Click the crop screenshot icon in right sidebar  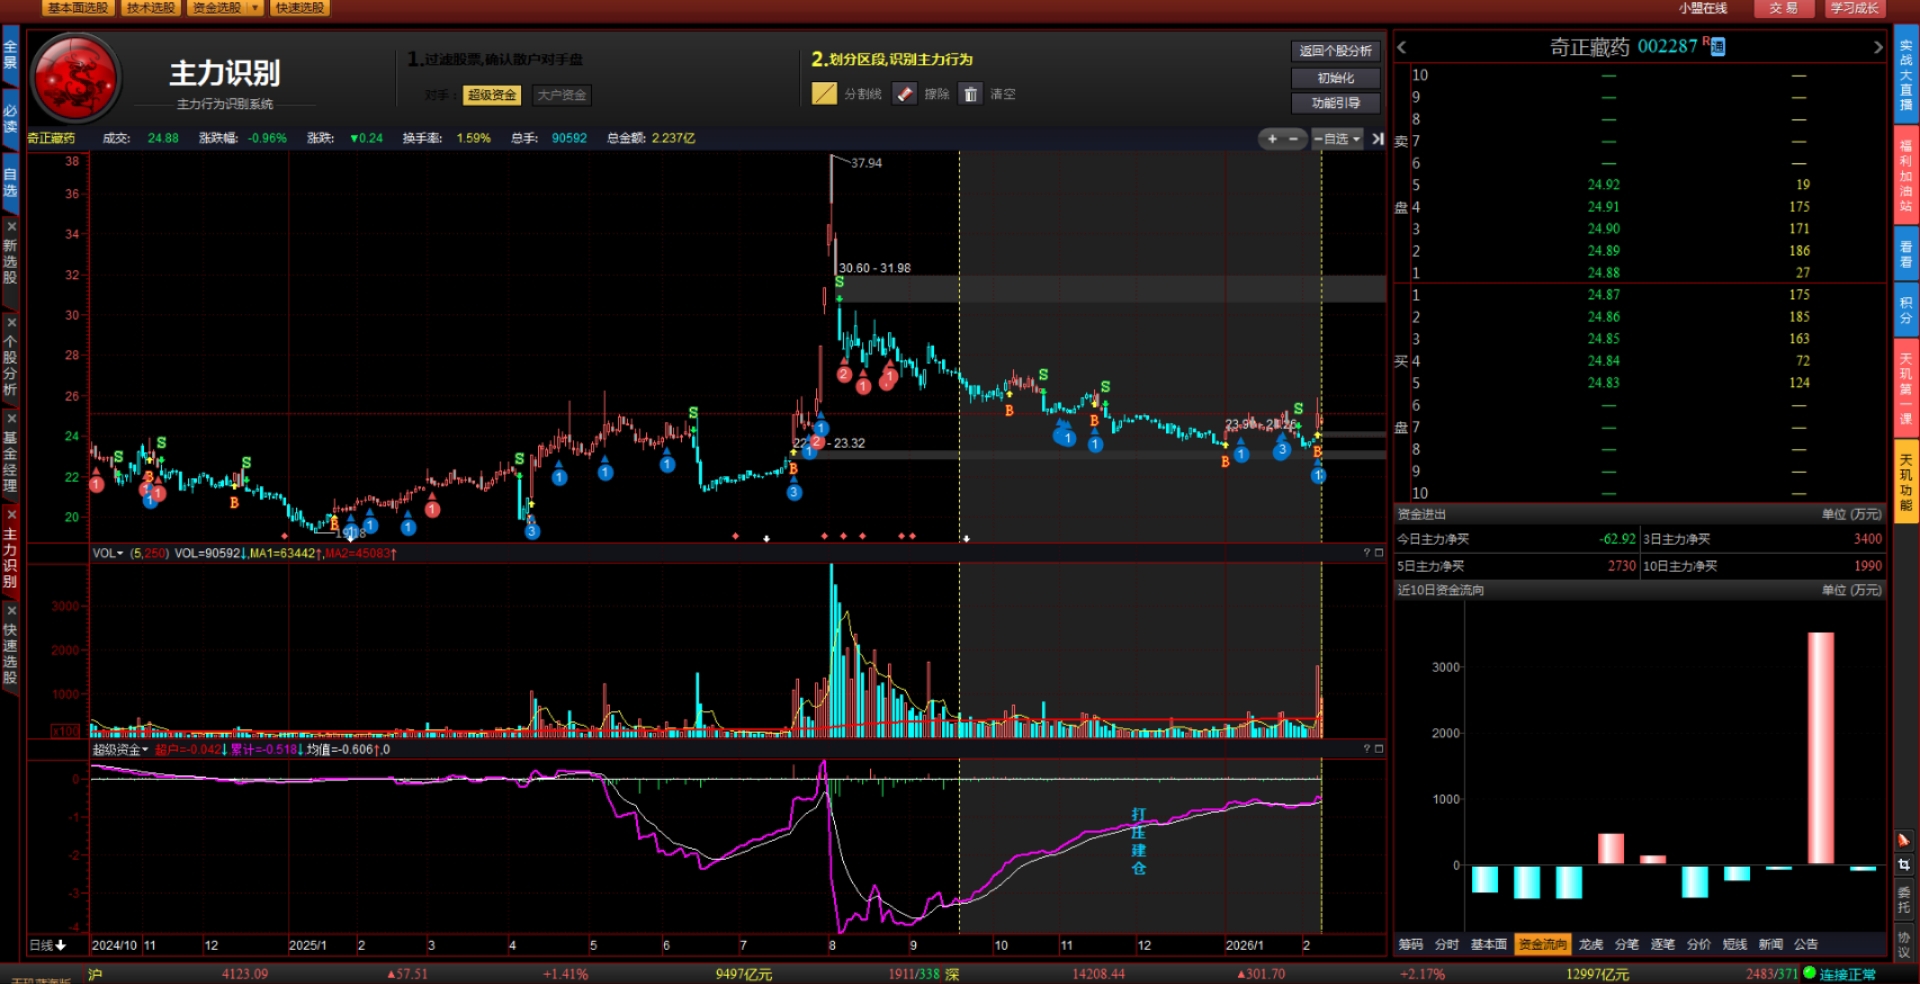pyautogui.click(x=1904, y=865)
